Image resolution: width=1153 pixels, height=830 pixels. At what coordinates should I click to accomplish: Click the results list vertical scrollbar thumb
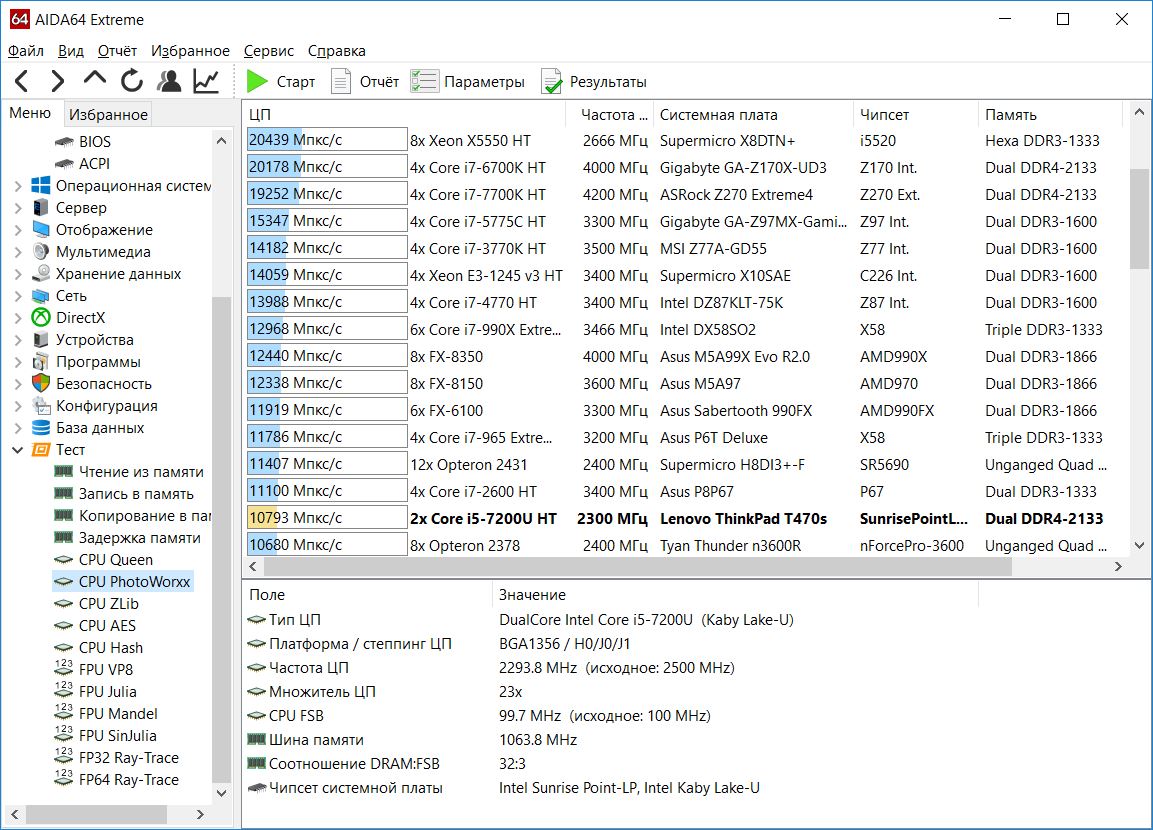tap(1139, 218)
